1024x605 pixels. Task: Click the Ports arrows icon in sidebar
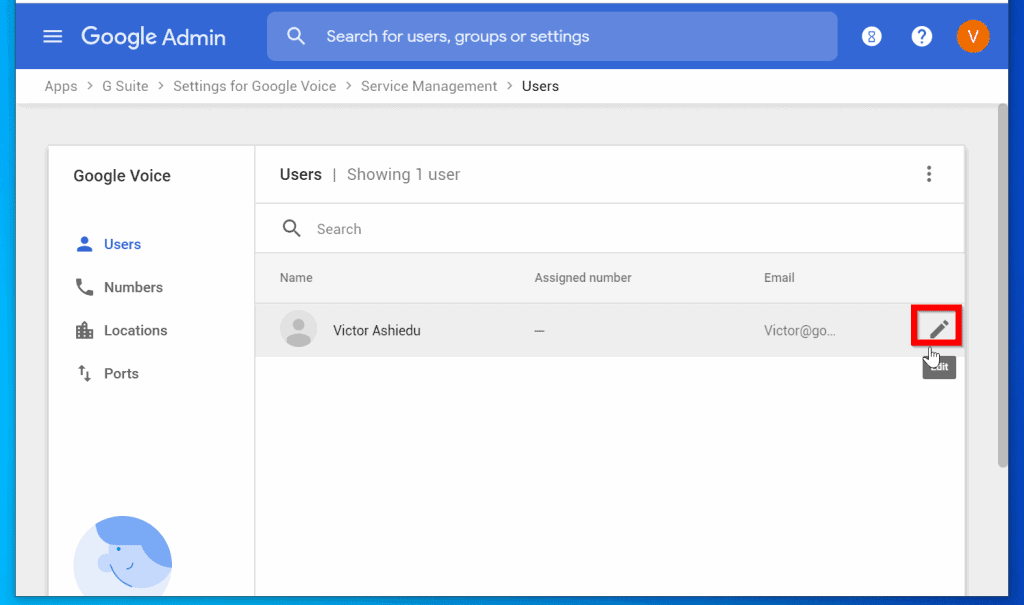pos(83,373)
